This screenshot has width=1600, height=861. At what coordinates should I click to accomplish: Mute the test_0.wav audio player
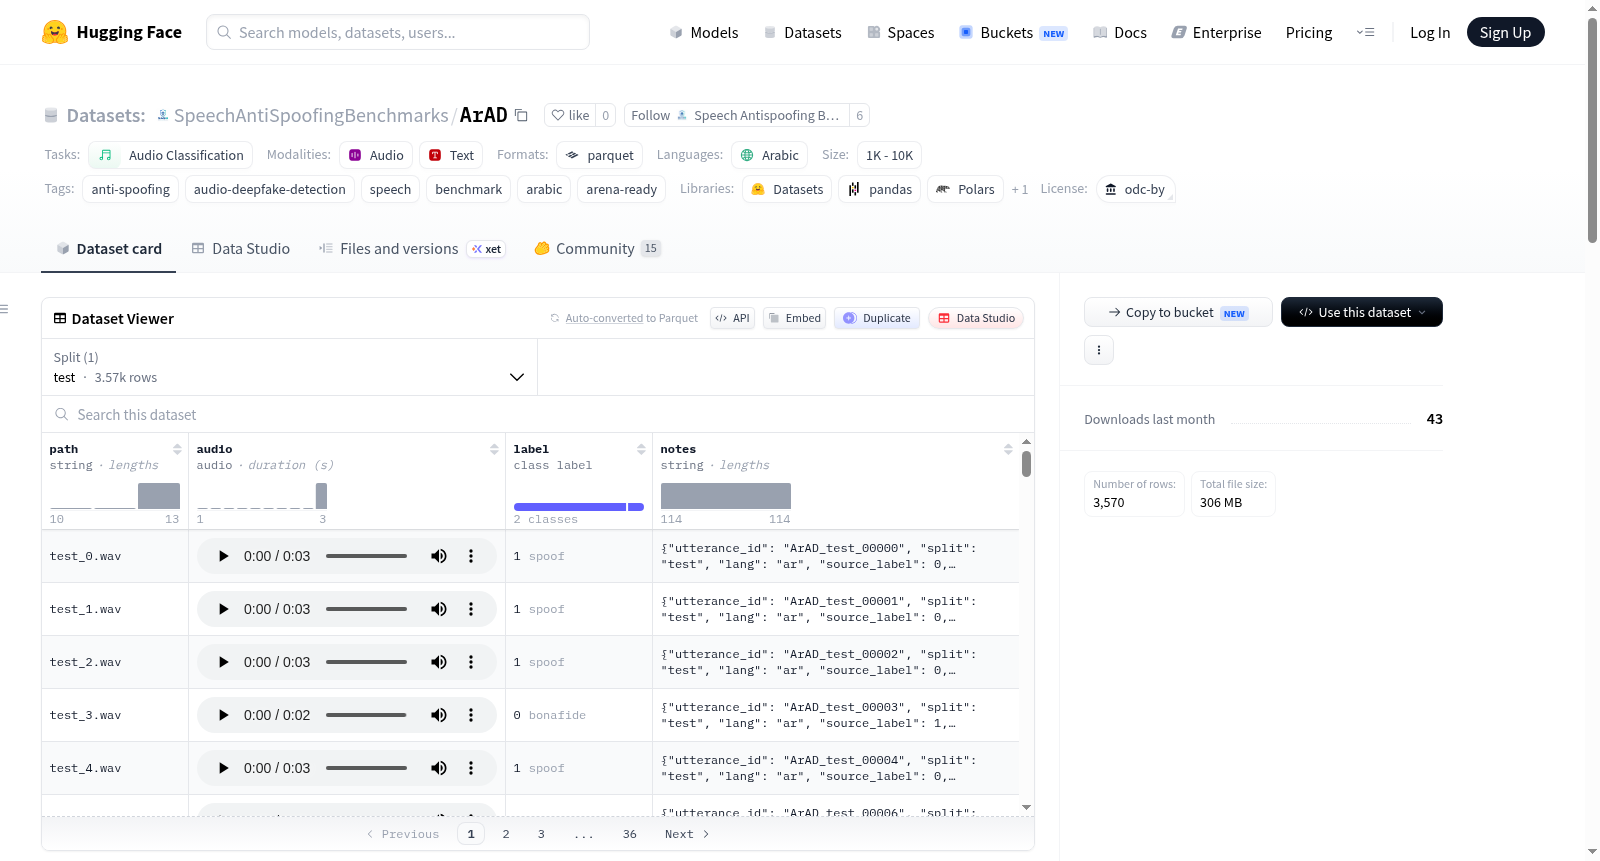(439, 556)
